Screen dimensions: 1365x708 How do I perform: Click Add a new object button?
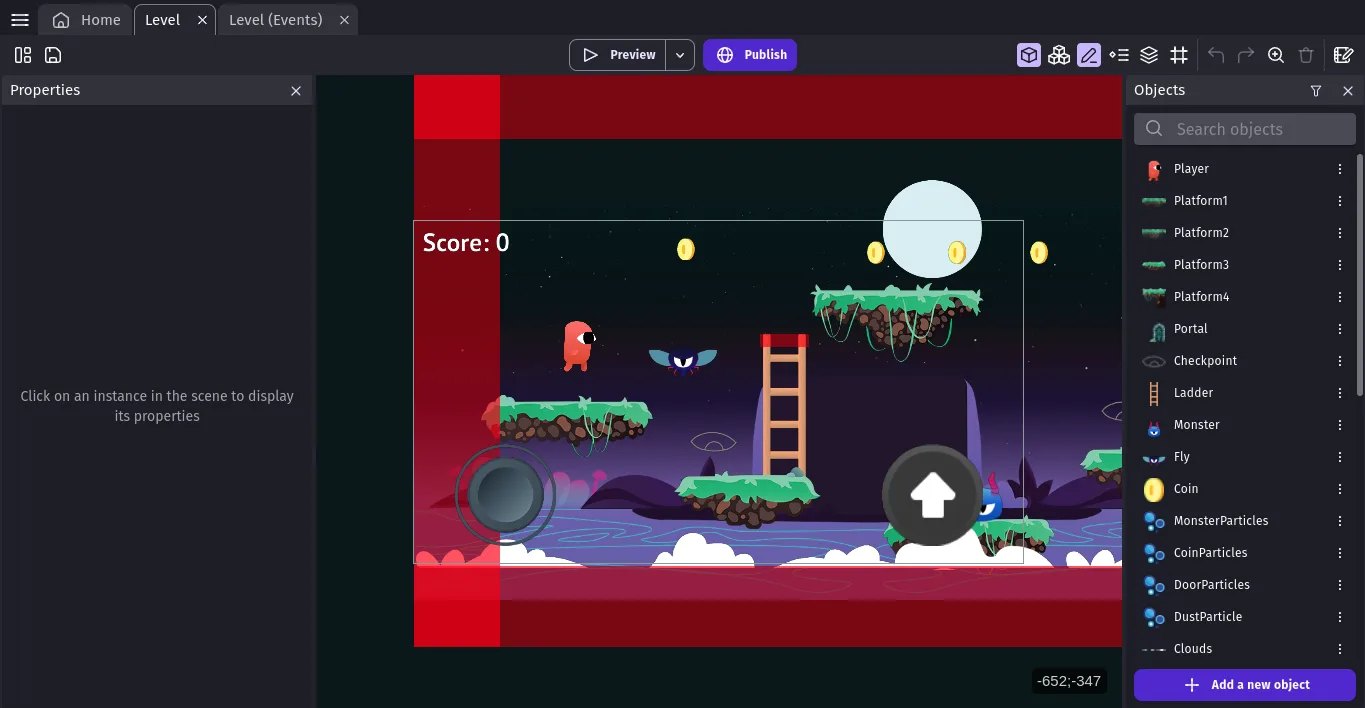tap(1245, 685)
